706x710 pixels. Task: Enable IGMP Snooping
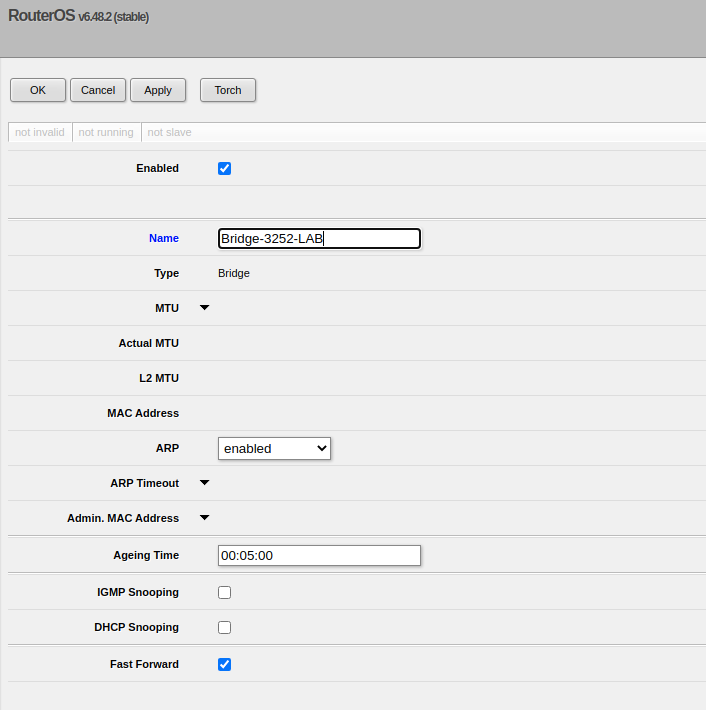tap(224, 592)
